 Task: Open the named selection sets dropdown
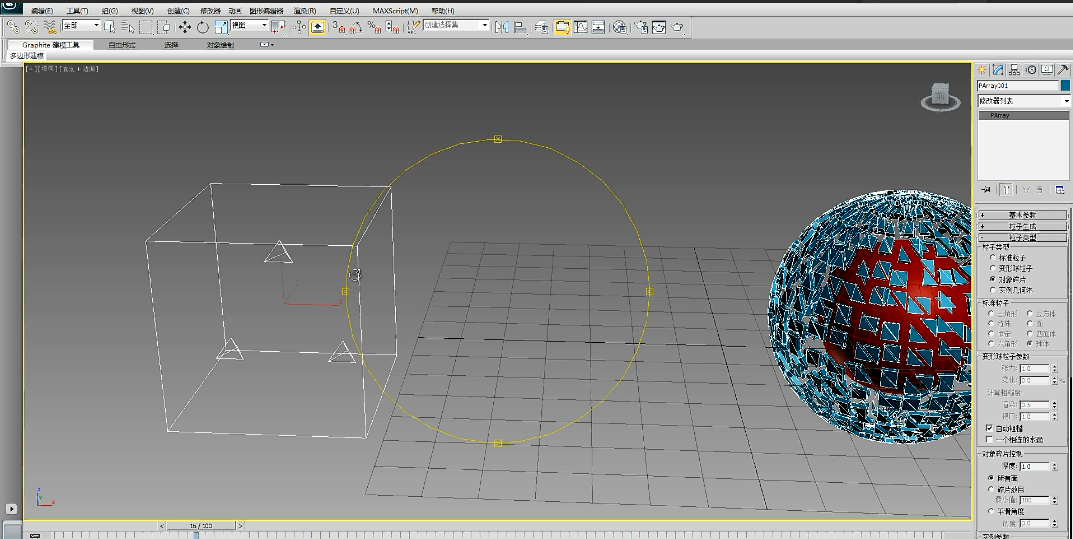click(x=456, y=25)
